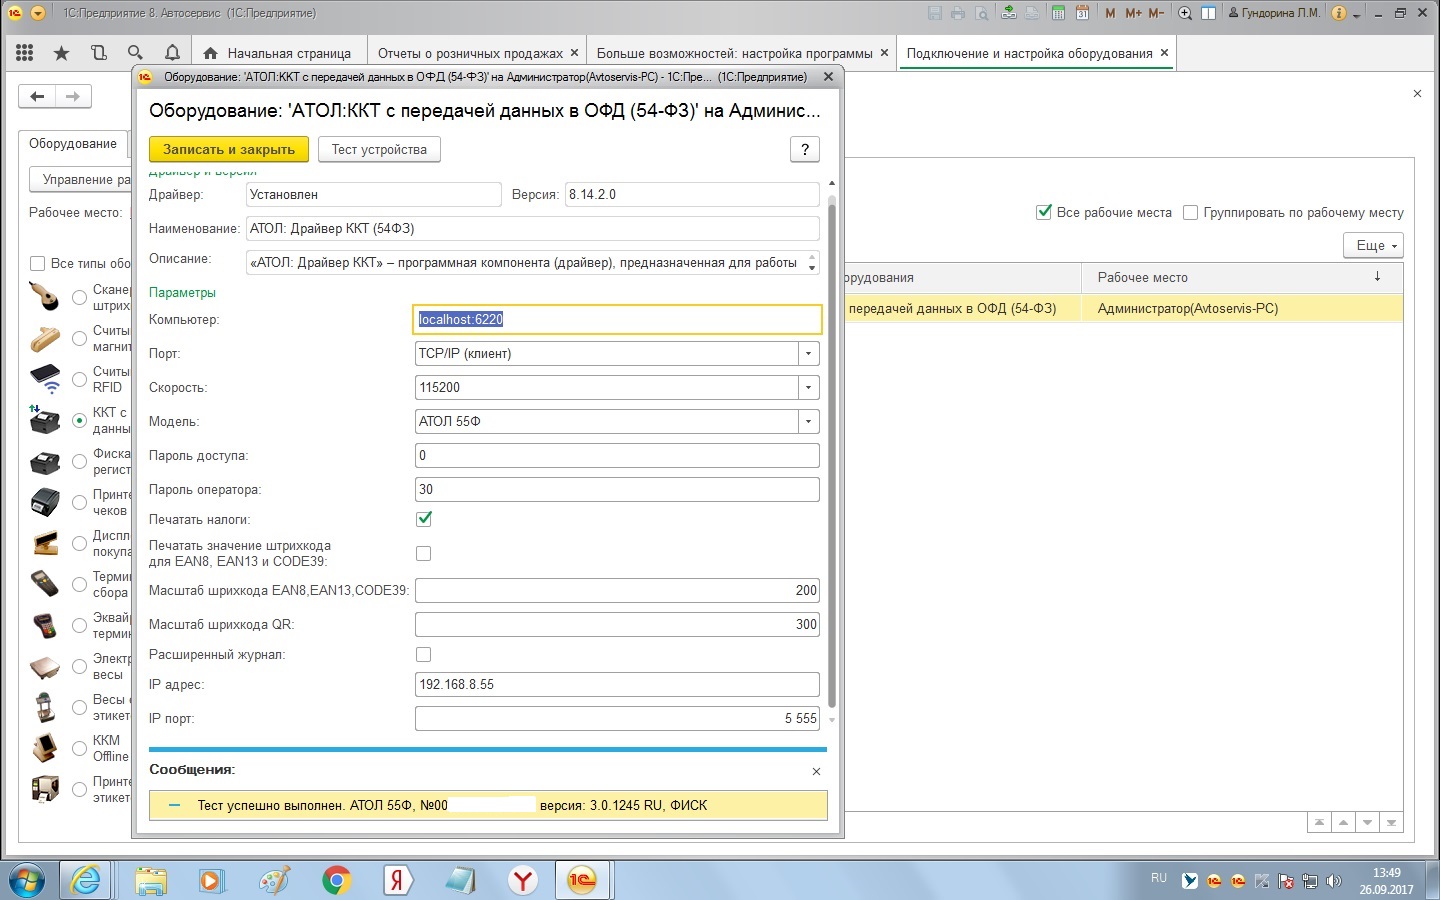Select the Оборудование tab

coord(73,143)
